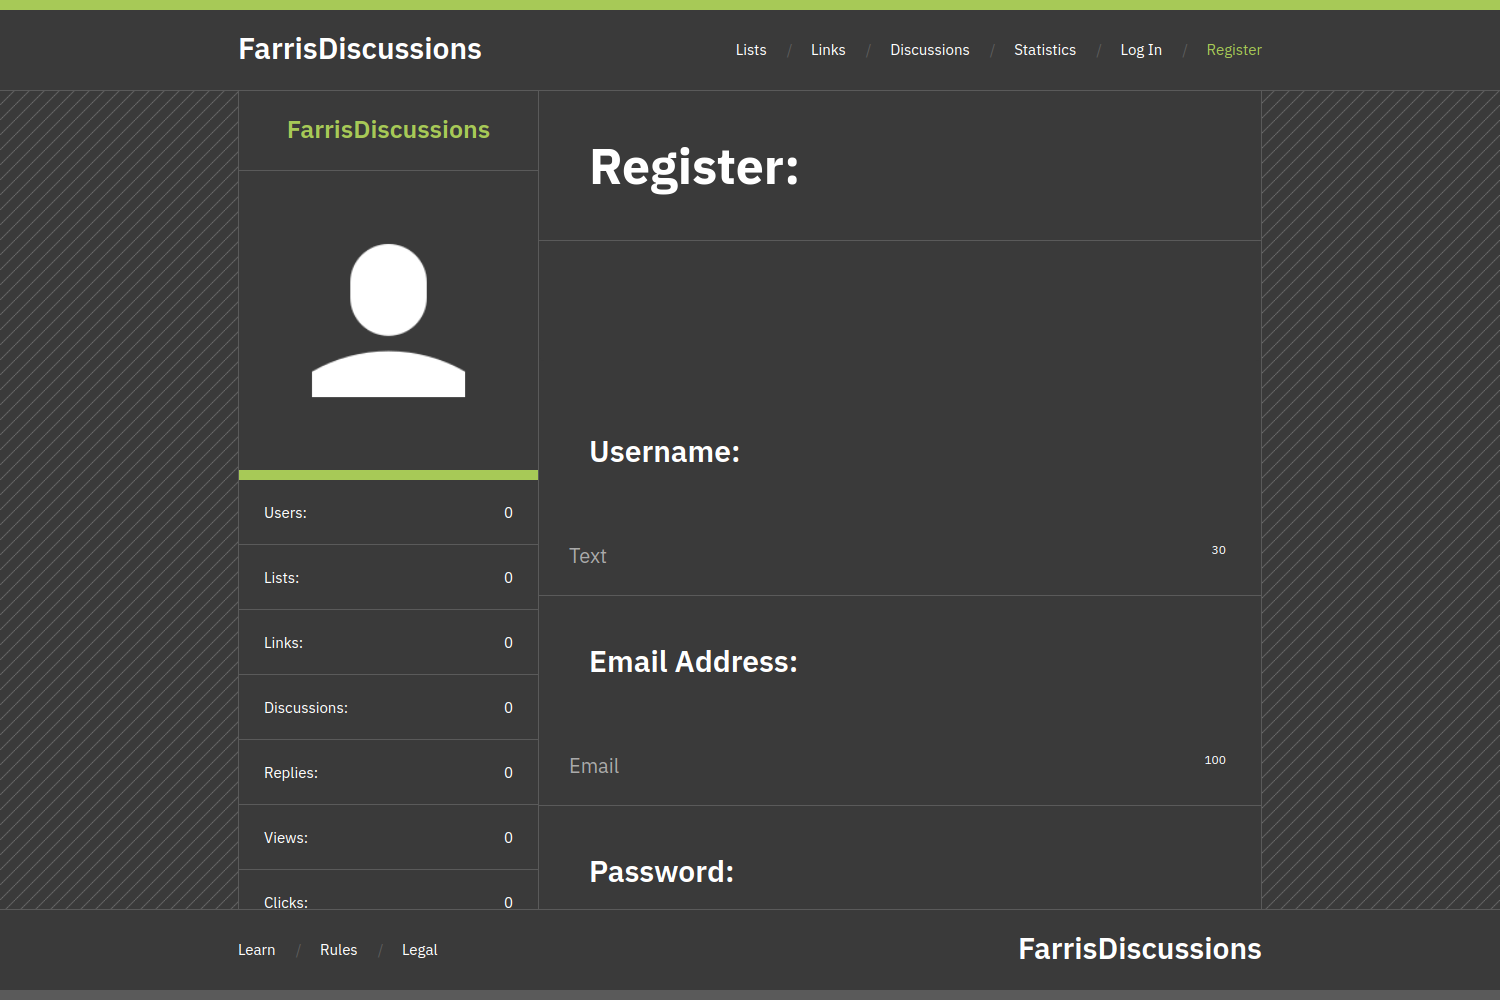Click the Replies: stat row
Screen dimensions: 1500x1000
pyautogui.click(x=388, y=773)
